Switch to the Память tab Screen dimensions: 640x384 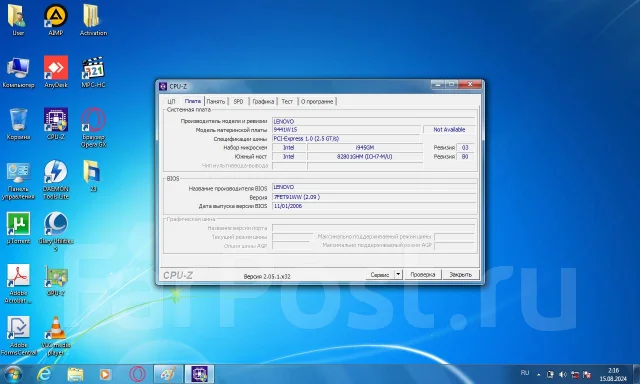216,101
